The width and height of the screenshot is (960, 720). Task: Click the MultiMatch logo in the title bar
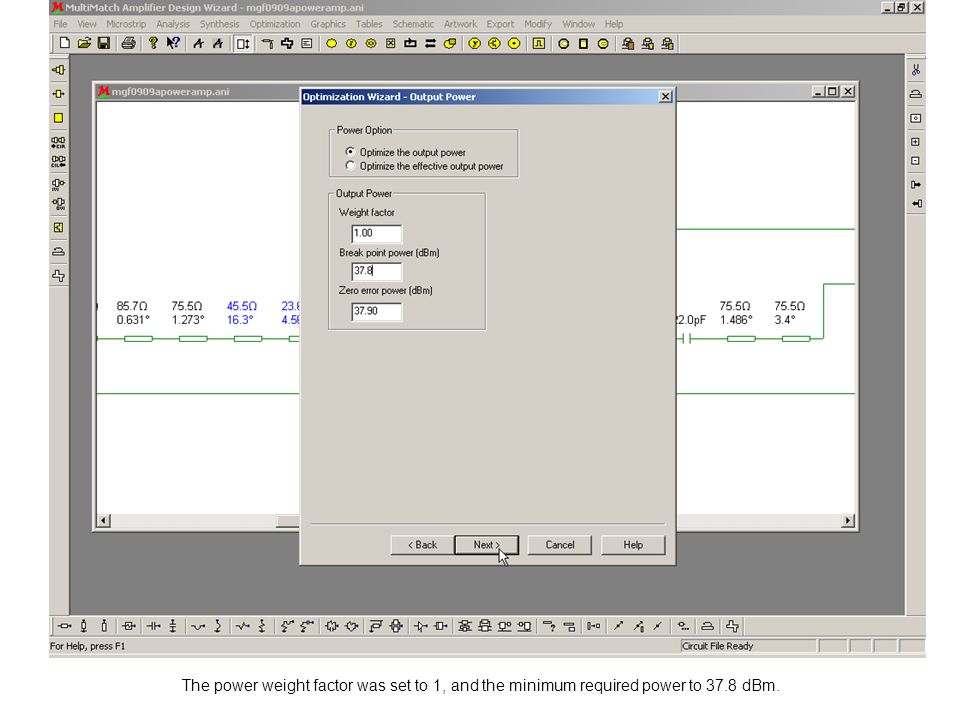(57, 7)
